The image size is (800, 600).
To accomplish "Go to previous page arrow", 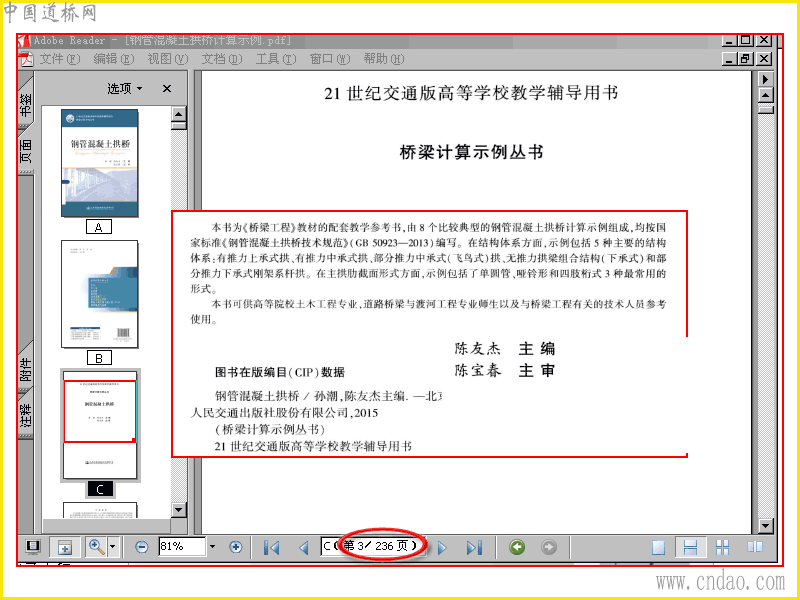I will [x=304, y=547].
